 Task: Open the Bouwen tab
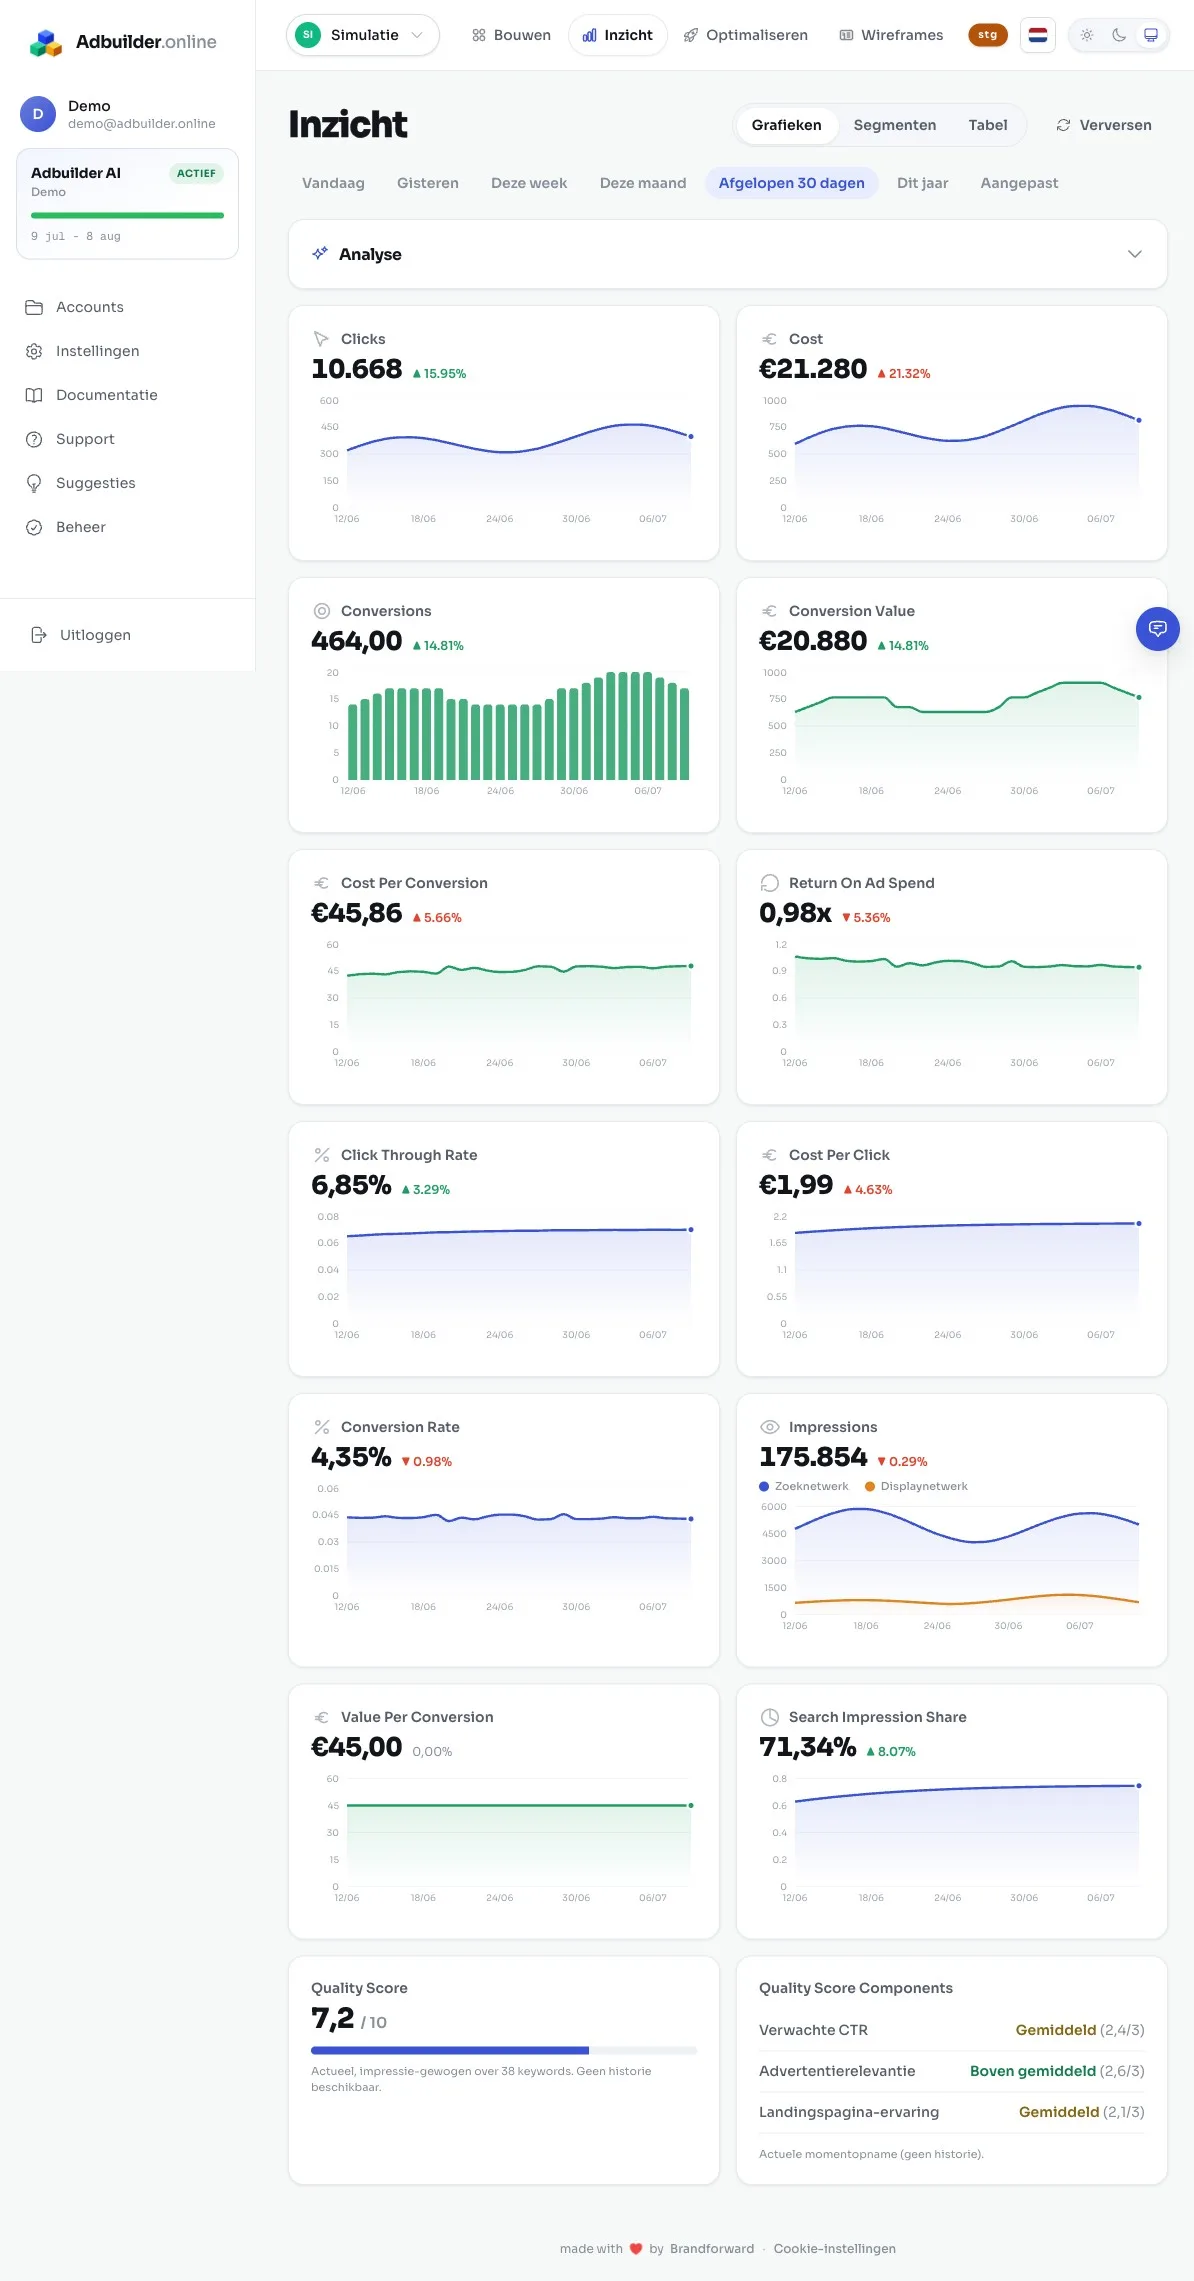511,35
